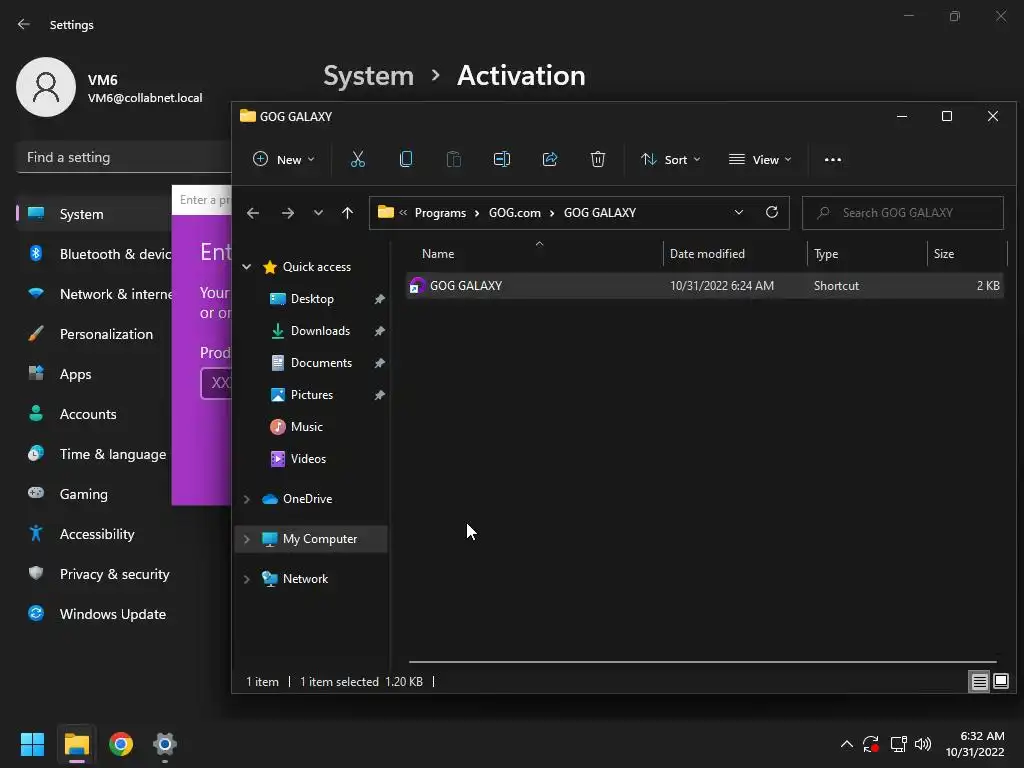Select Network in the navigation pane

pos(305,579)
